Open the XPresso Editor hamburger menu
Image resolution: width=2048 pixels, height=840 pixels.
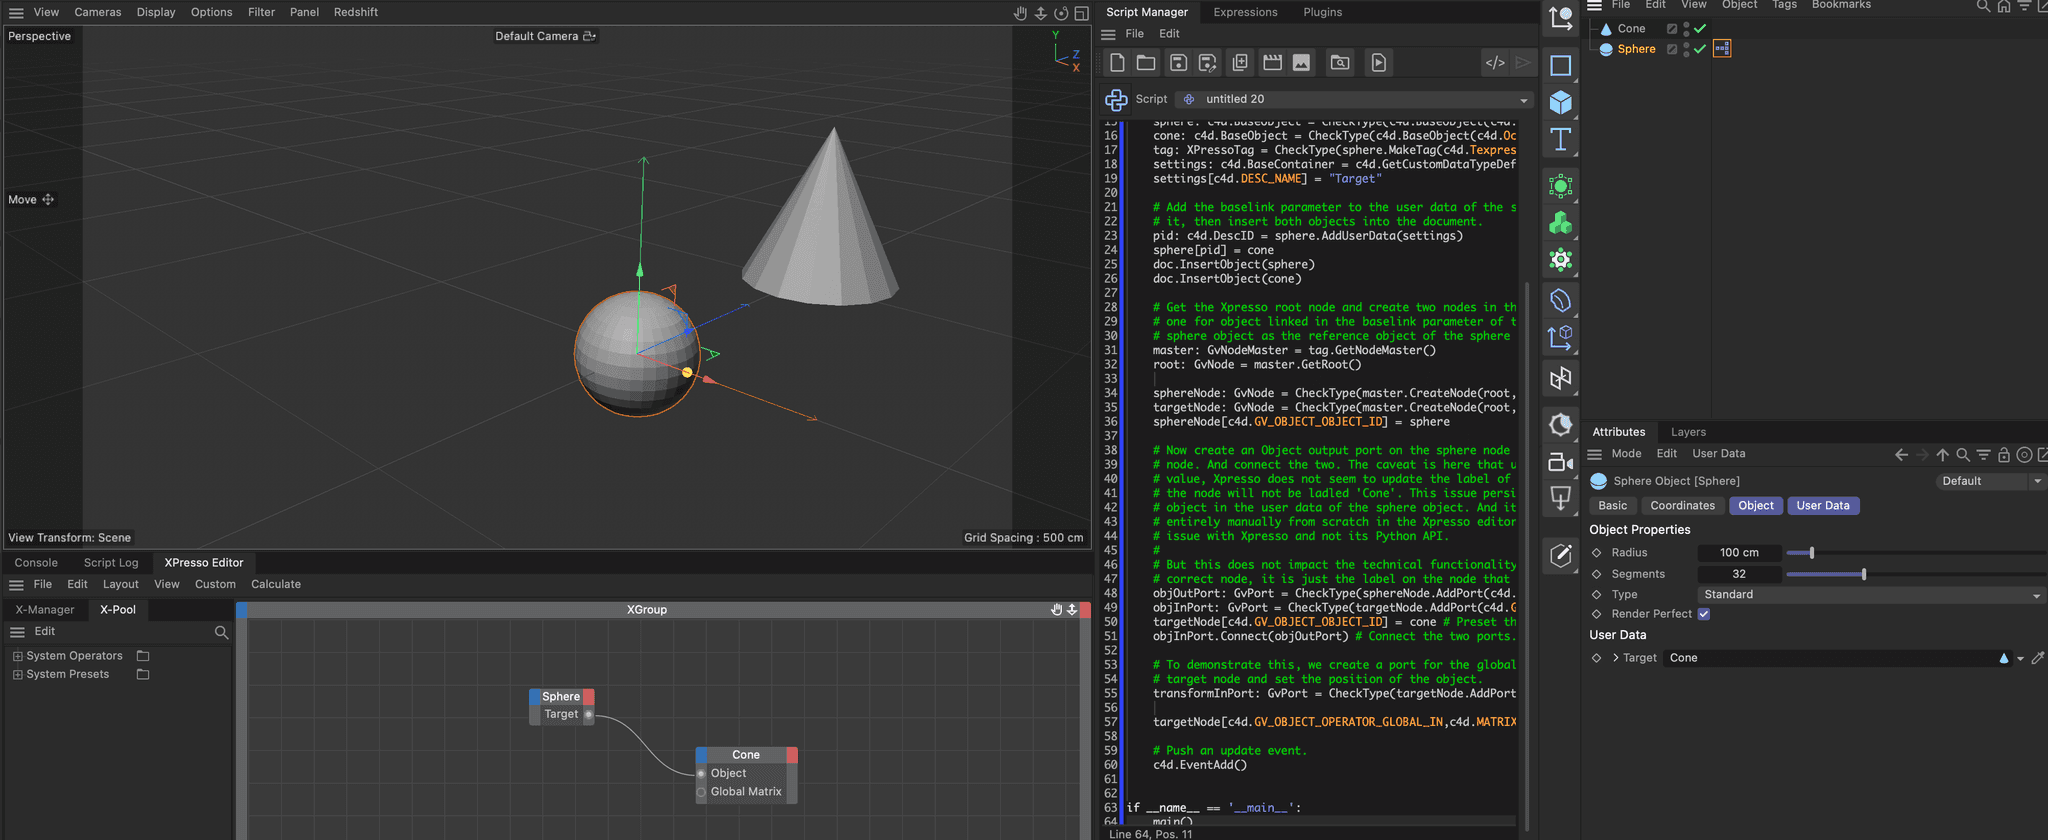(16, 585)
